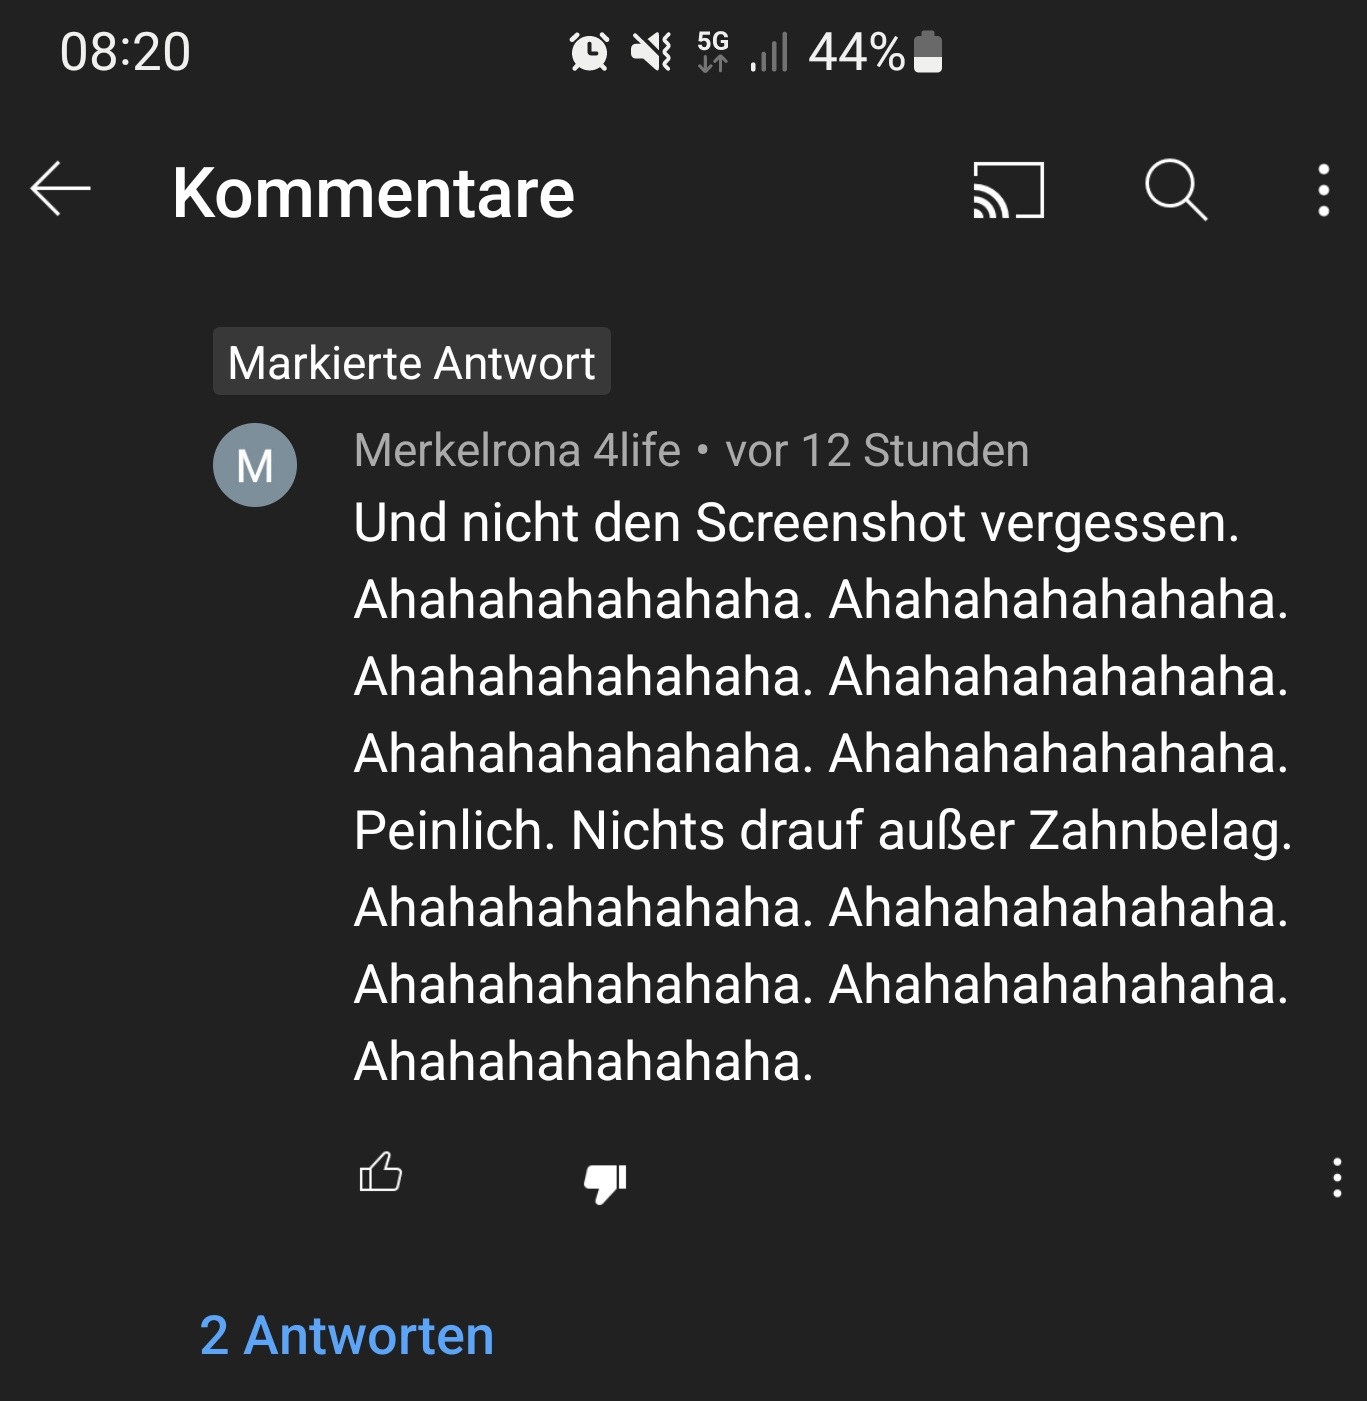Toggle dislike on the comment
The height and width of the screenshot is (1401, 1367).
click(x=605, y=1182)
